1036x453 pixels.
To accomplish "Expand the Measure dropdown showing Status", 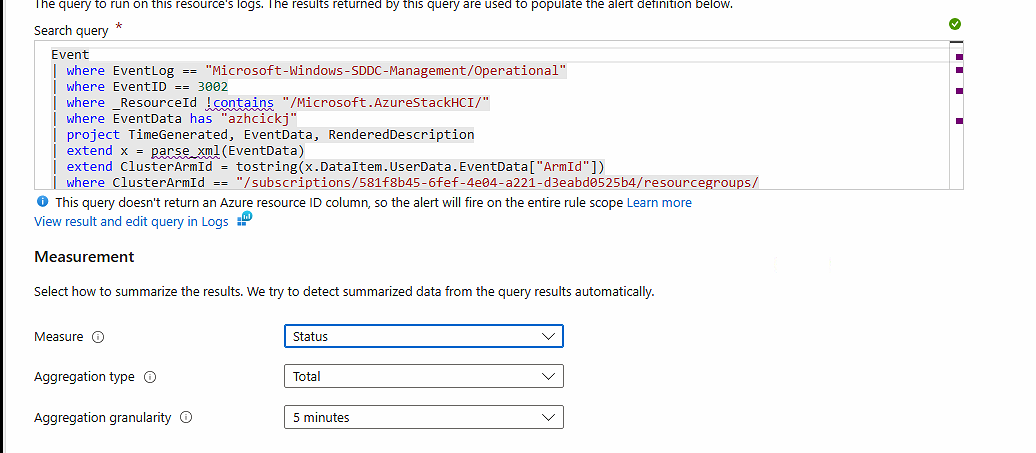I will click(423, 337).
